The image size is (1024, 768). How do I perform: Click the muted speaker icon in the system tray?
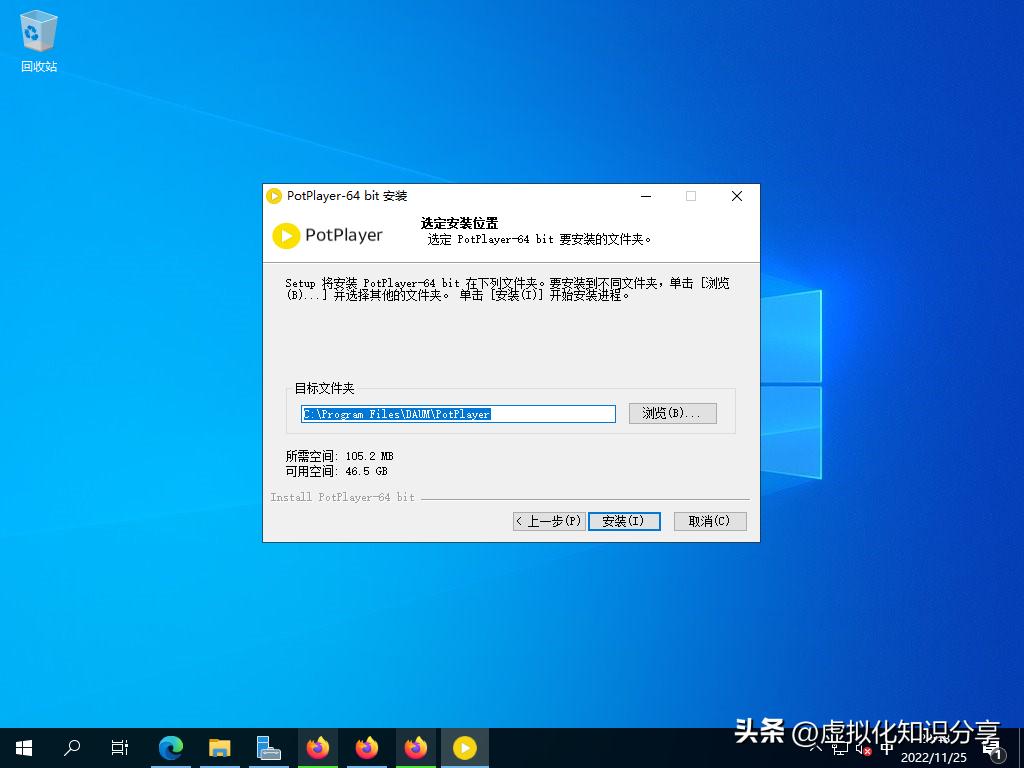pyautogui.click(x=862, y=749)
